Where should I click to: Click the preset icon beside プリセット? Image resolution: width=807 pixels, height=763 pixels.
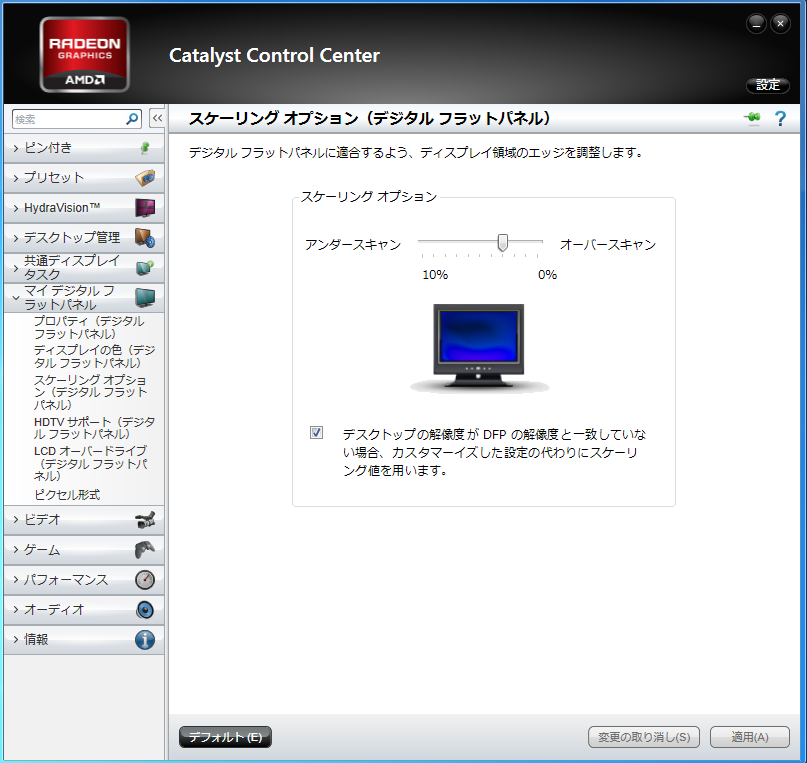pos(145,178)
